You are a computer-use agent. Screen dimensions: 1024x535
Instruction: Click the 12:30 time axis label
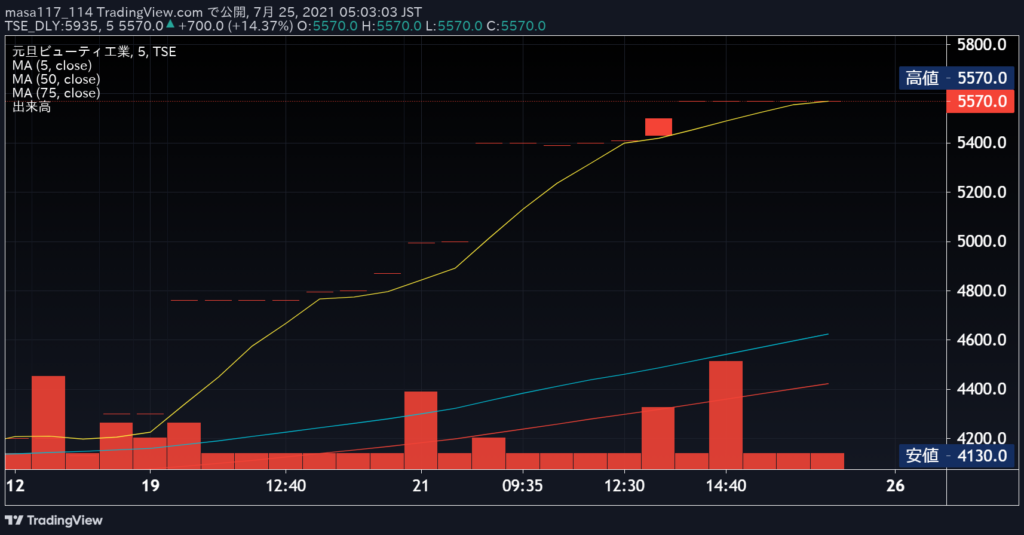[624, 485]
